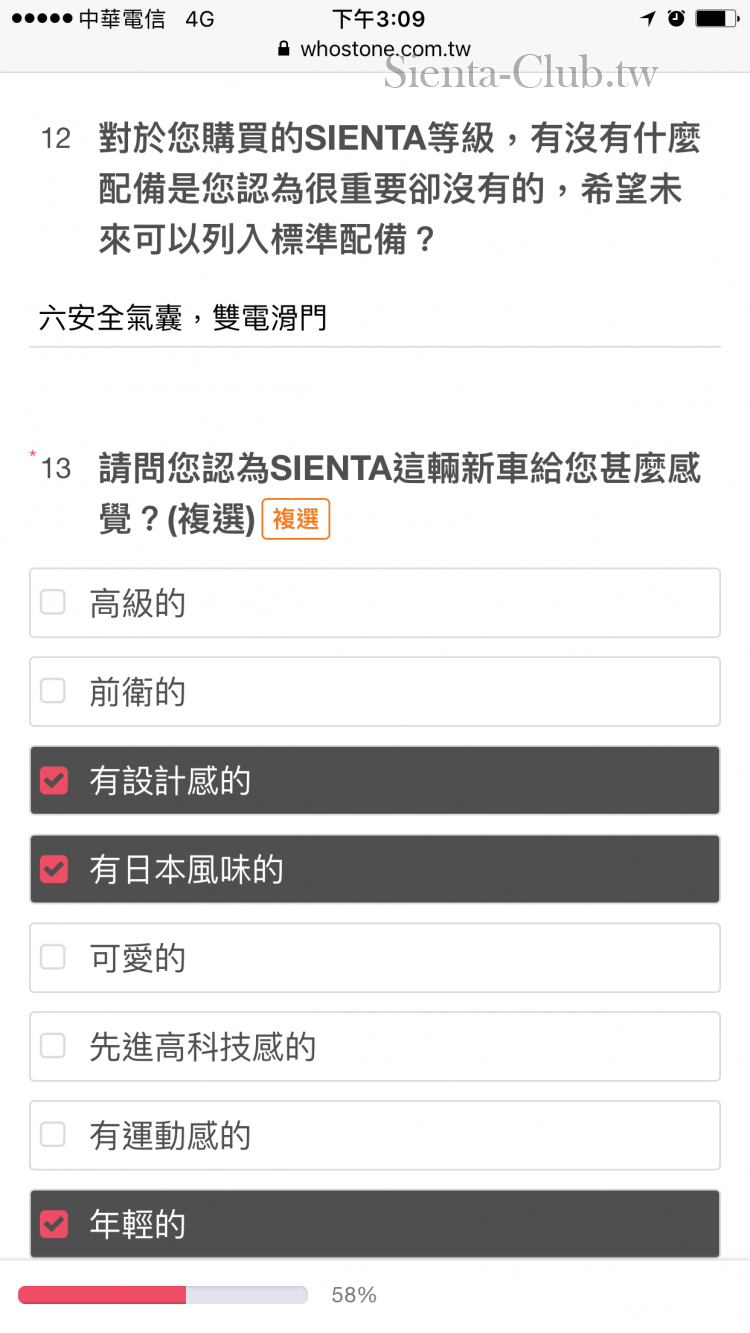Tap the time display 下午3:09
The height and width of the screenshot is (1333, 750).
tap(378, 19)
